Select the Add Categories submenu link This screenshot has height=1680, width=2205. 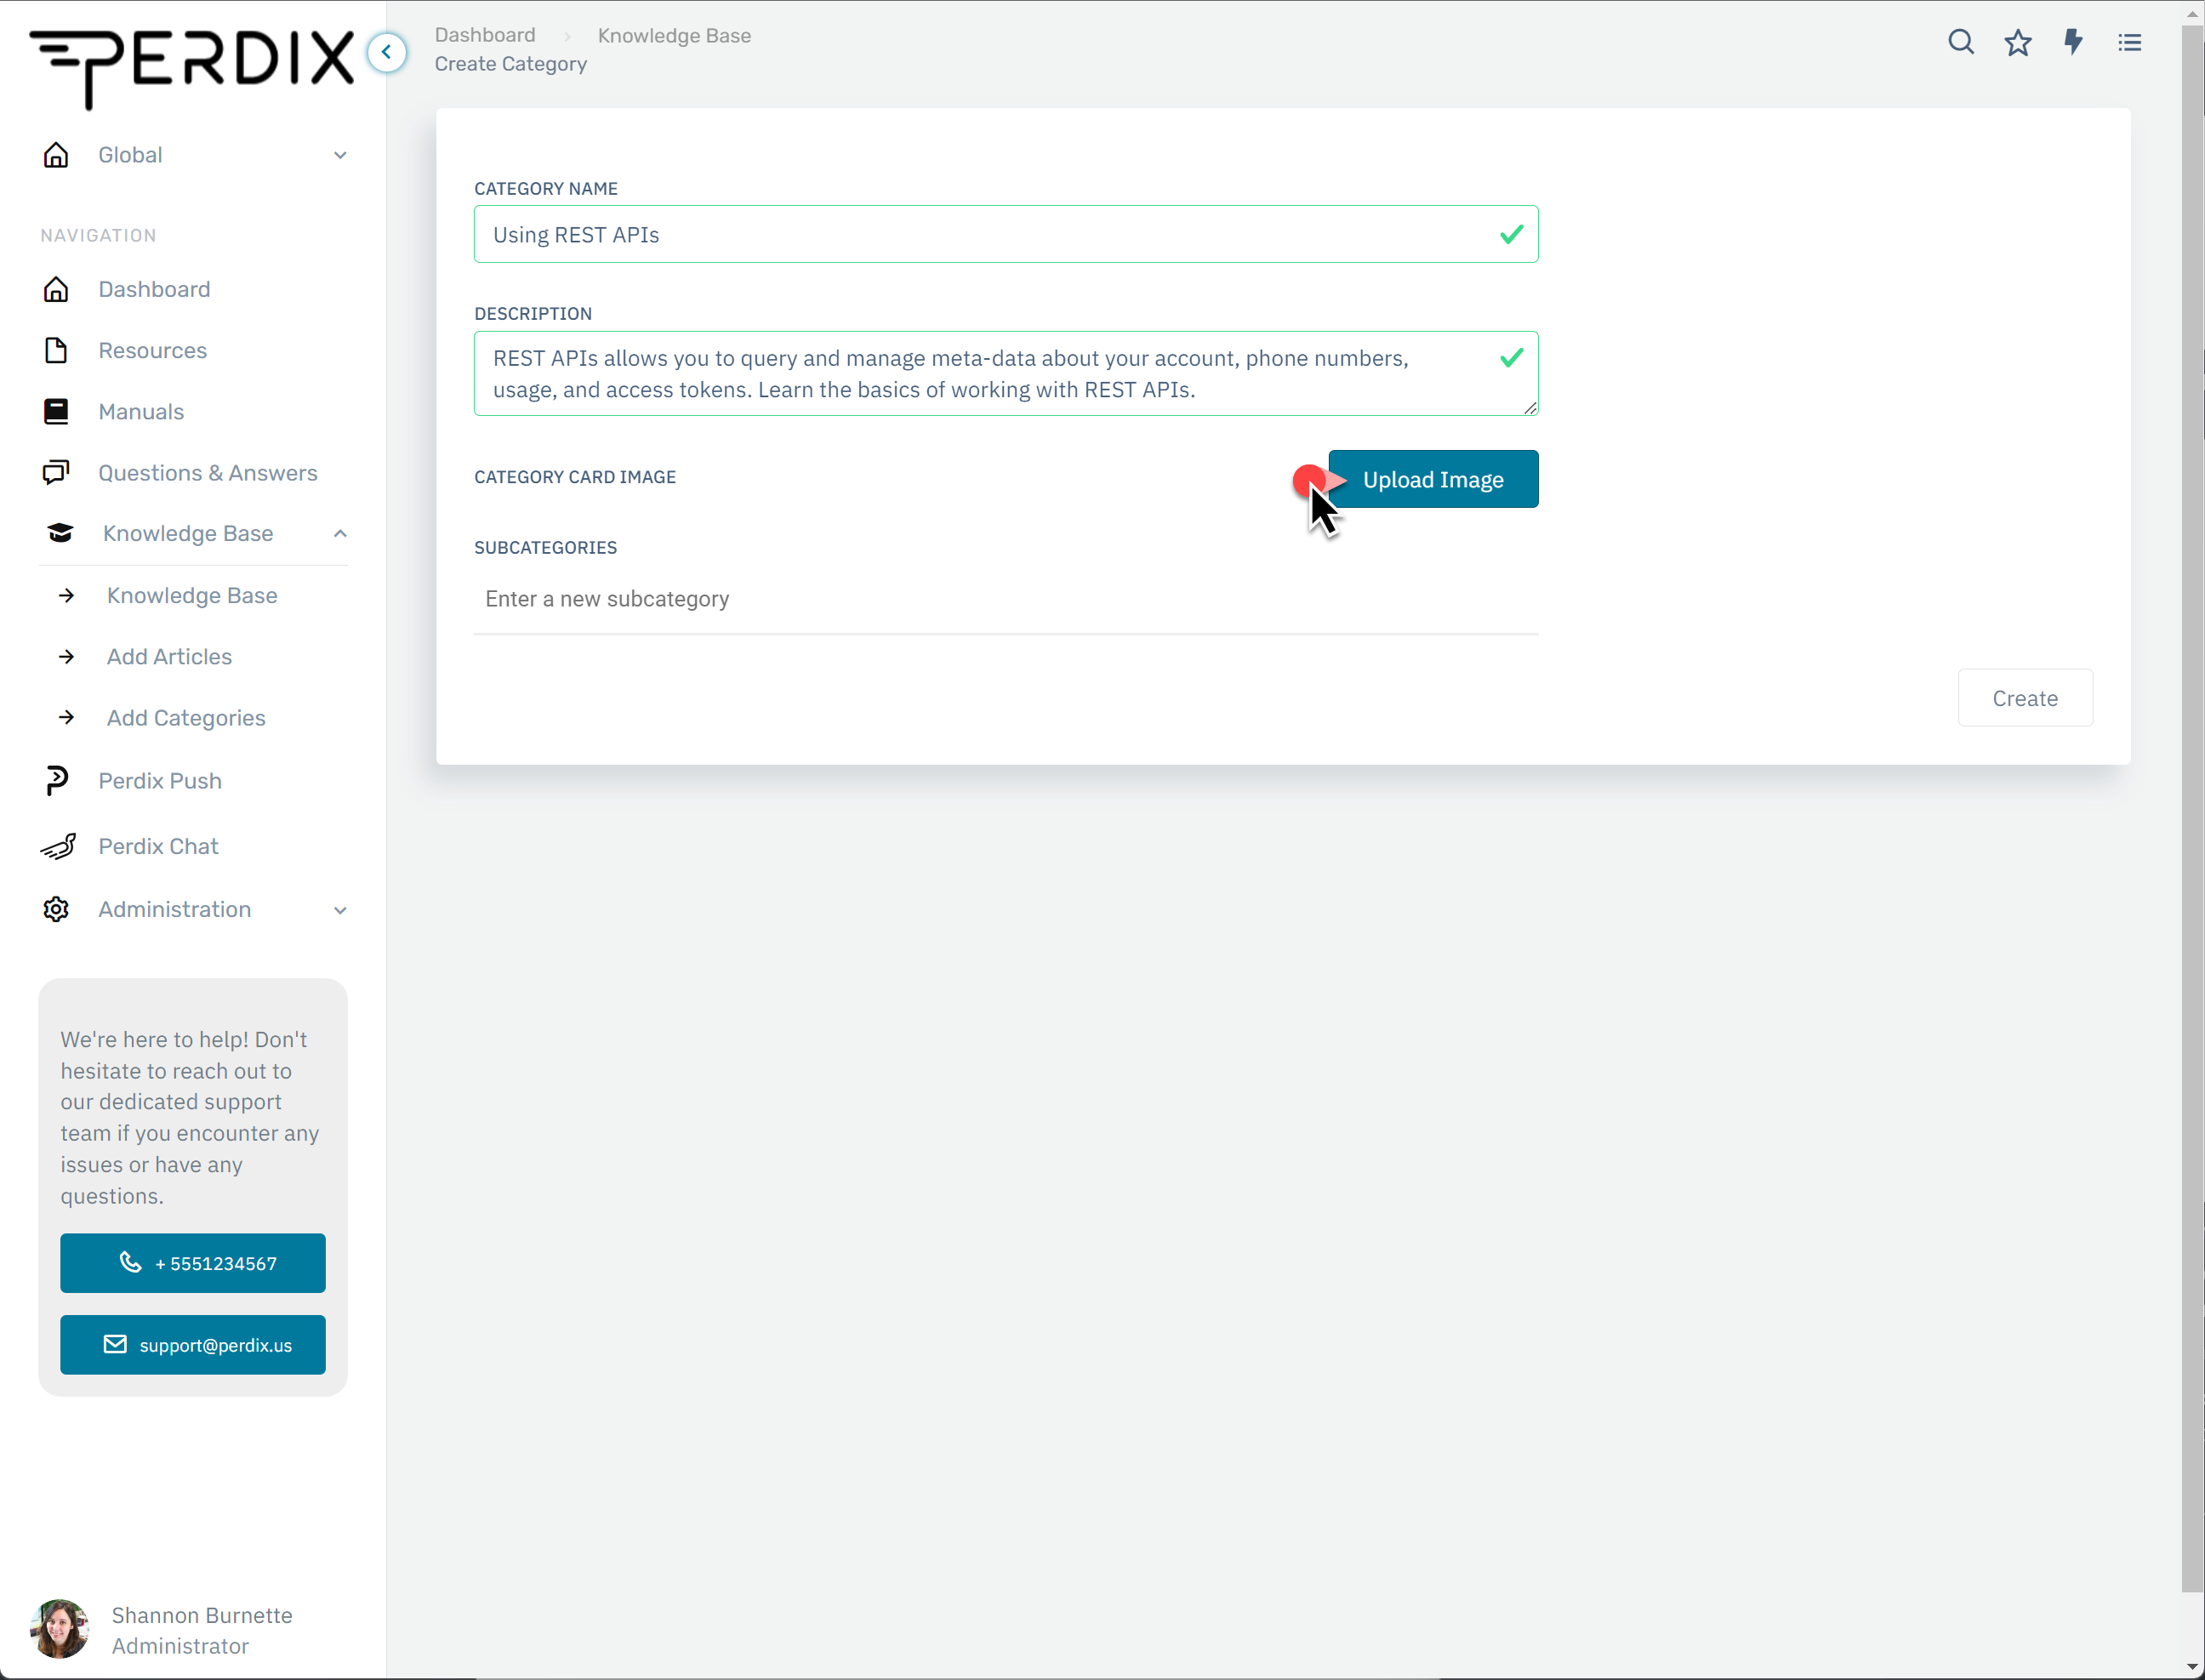[186, 718]
